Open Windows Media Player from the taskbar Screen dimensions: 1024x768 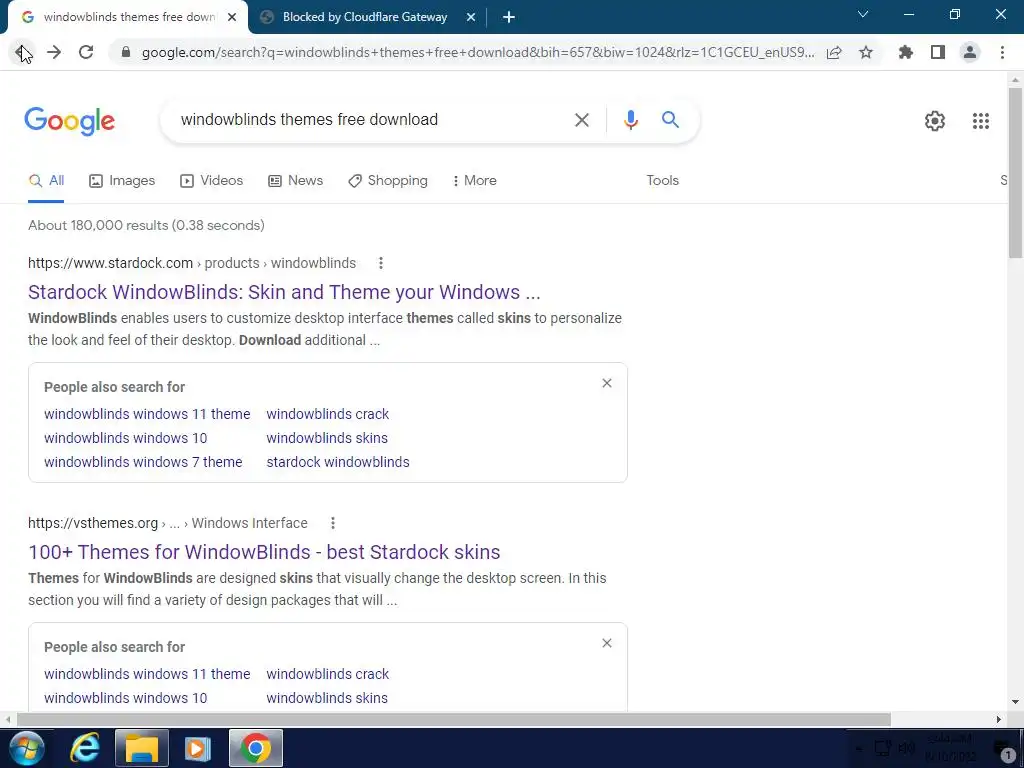coord(198,748)
